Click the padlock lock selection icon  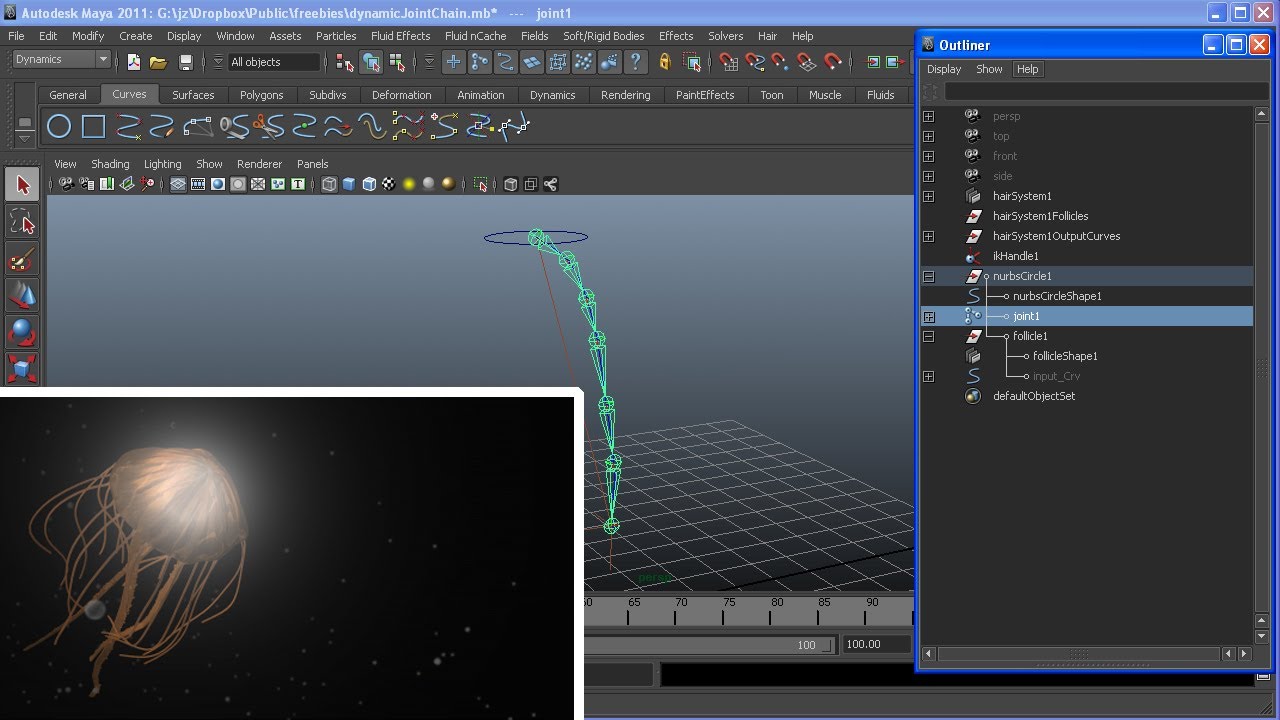pos(665,62)
